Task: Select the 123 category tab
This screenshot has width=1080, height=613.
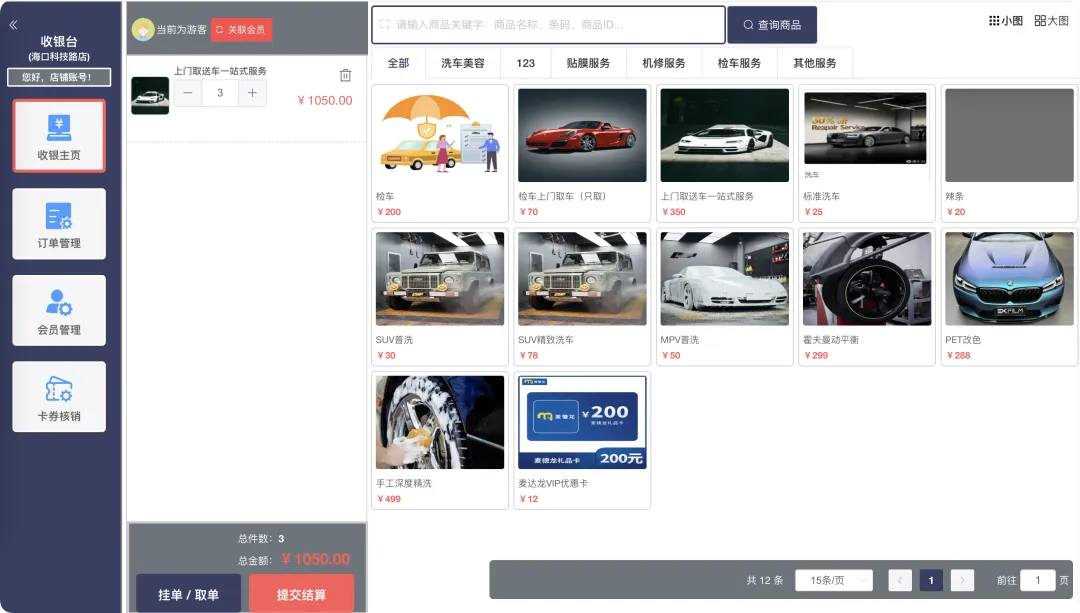Action: pos(526,63)
